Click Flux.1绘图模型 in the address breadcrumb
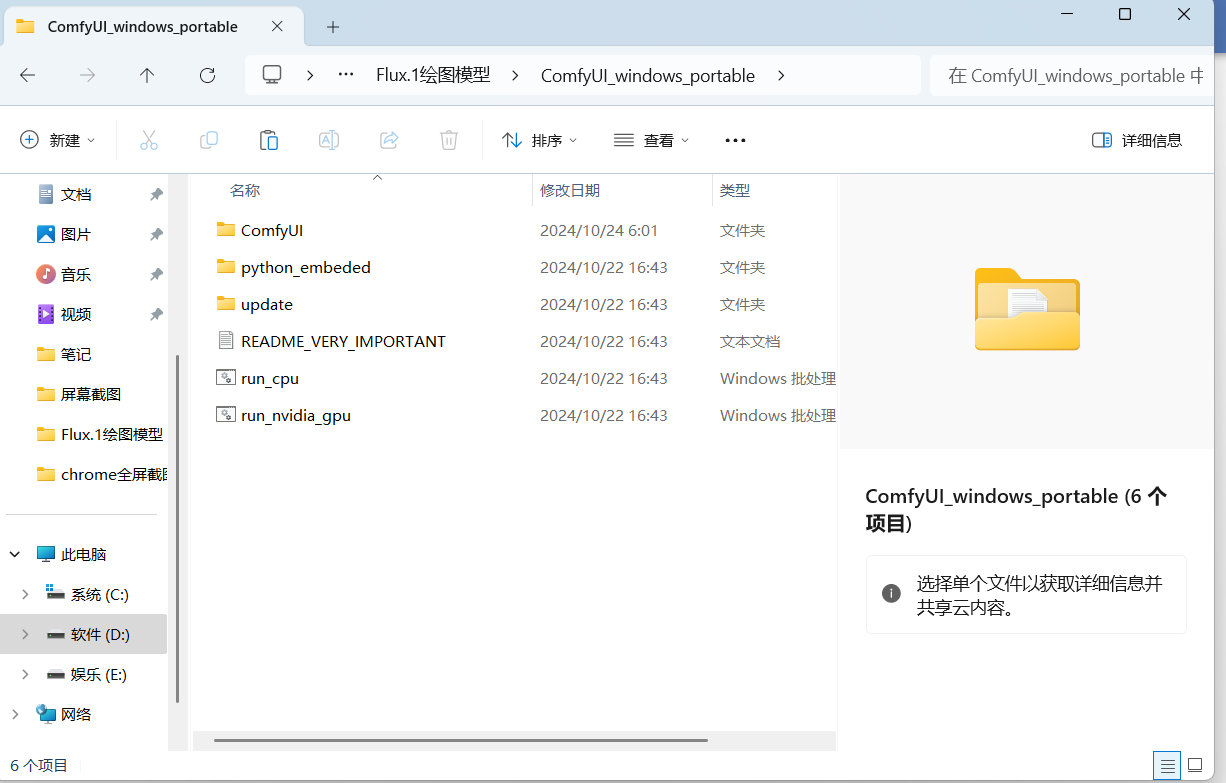 point(433,75)
